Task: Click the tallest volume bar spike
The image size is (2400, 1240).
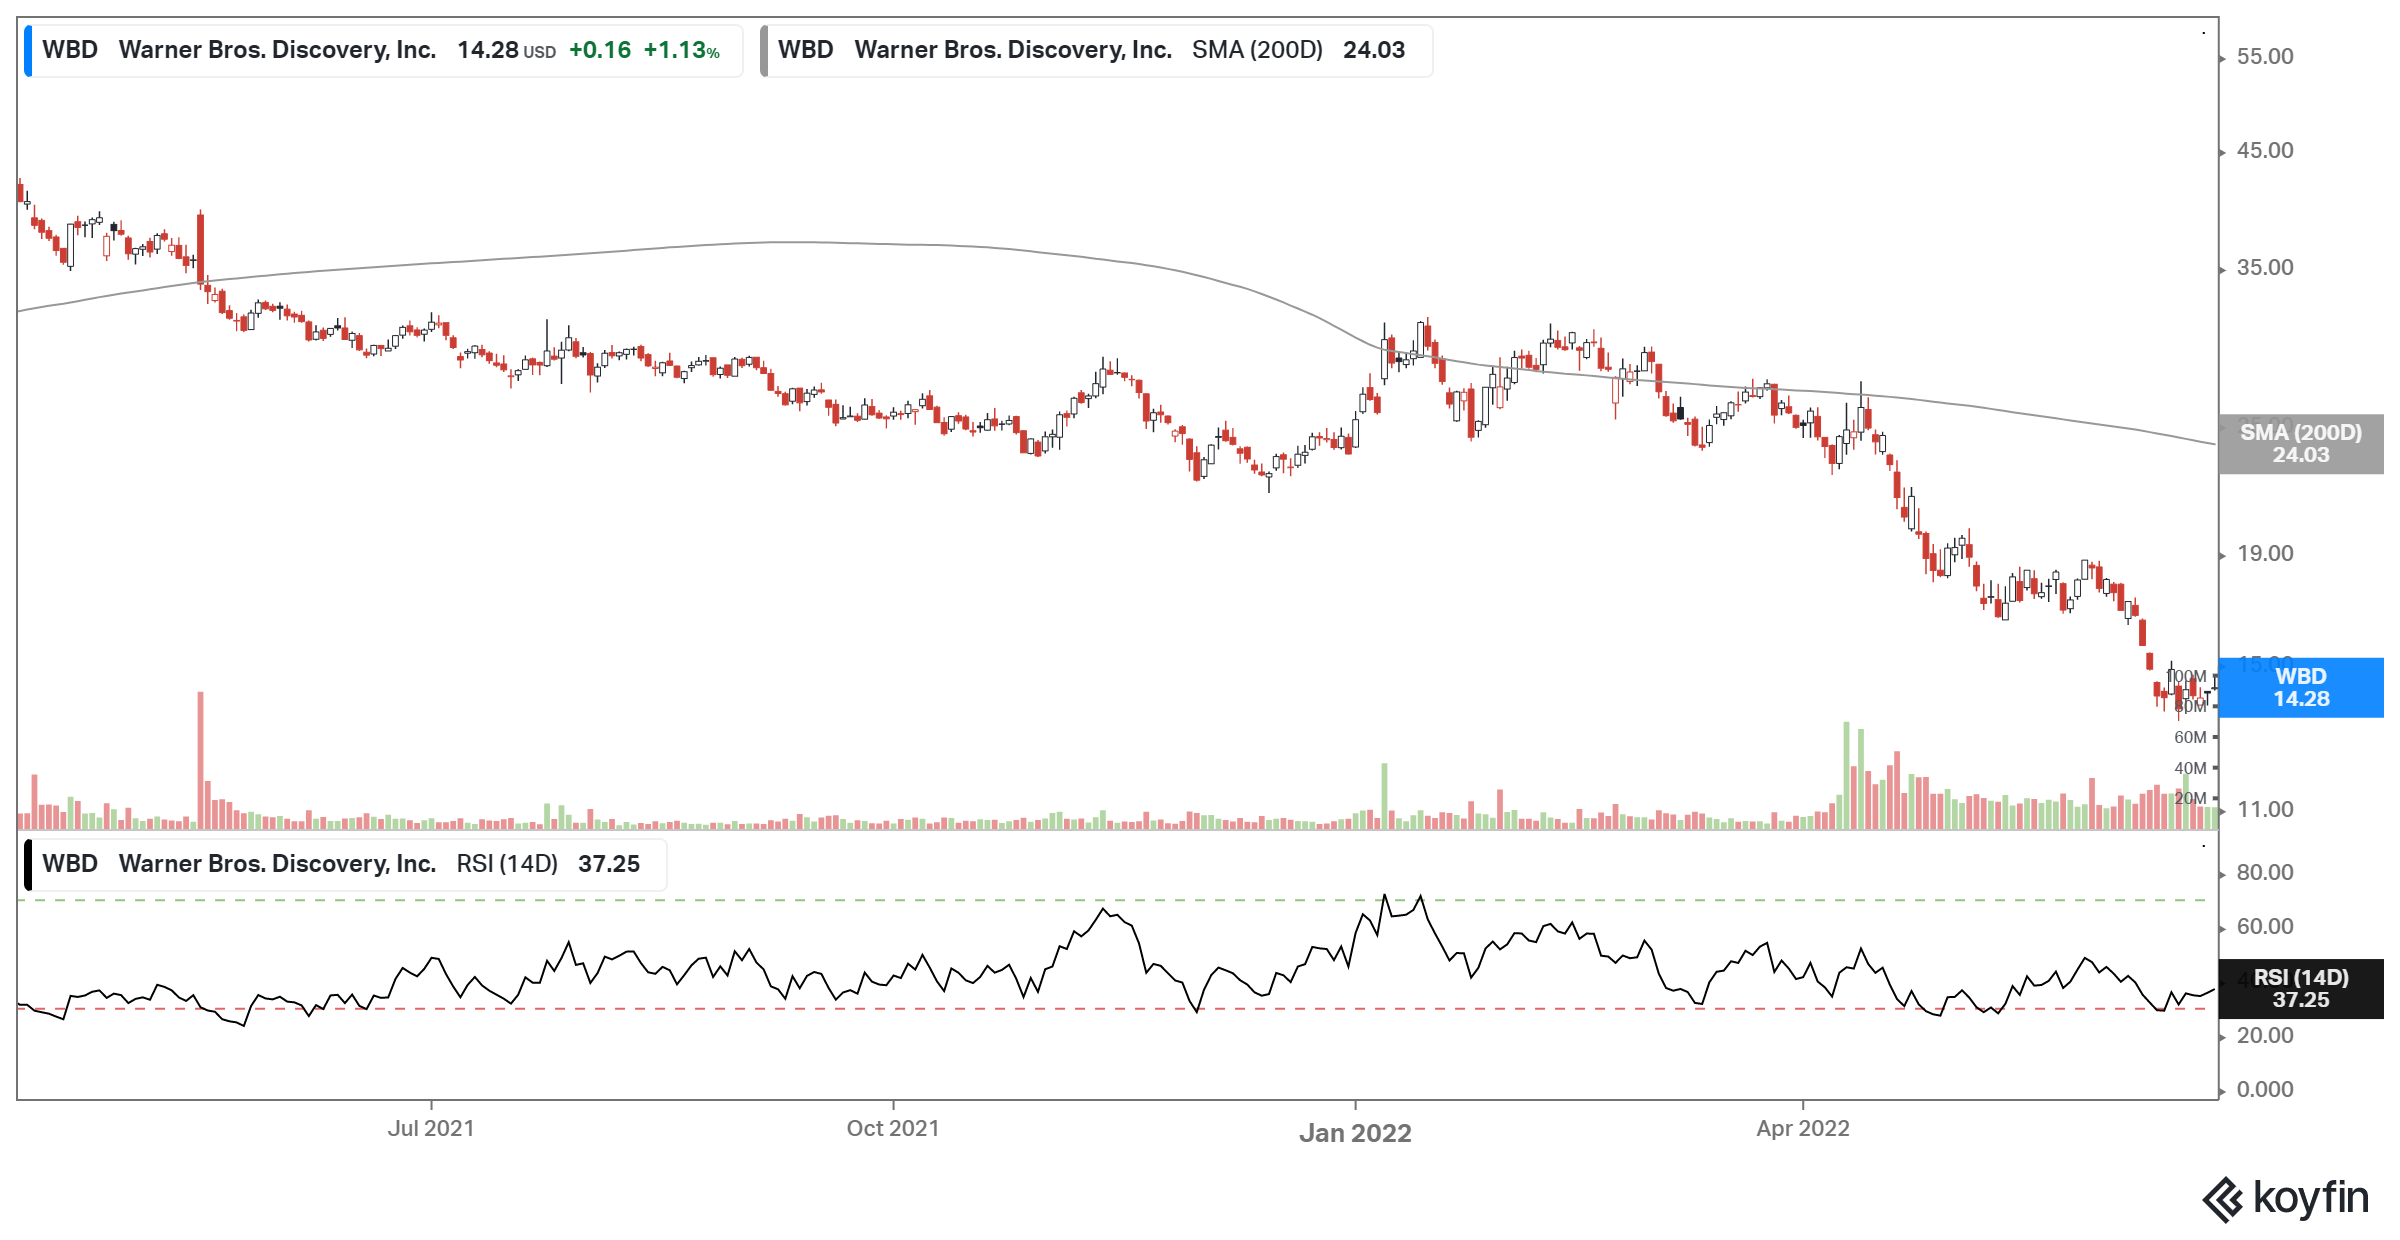Action: 201,760
